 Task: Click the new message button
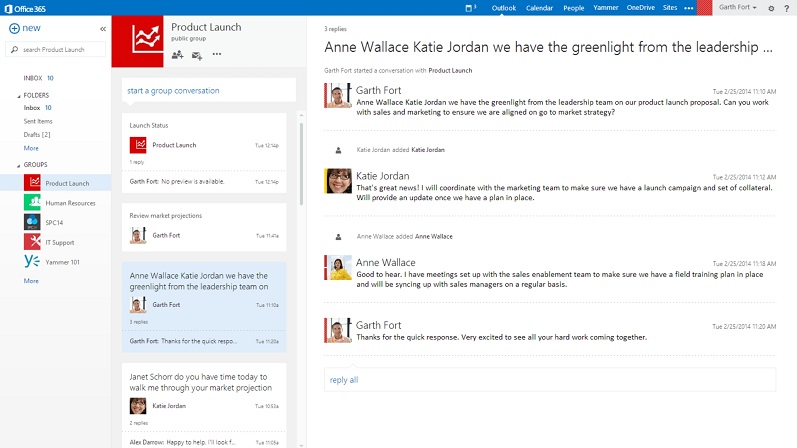(24, 28)
